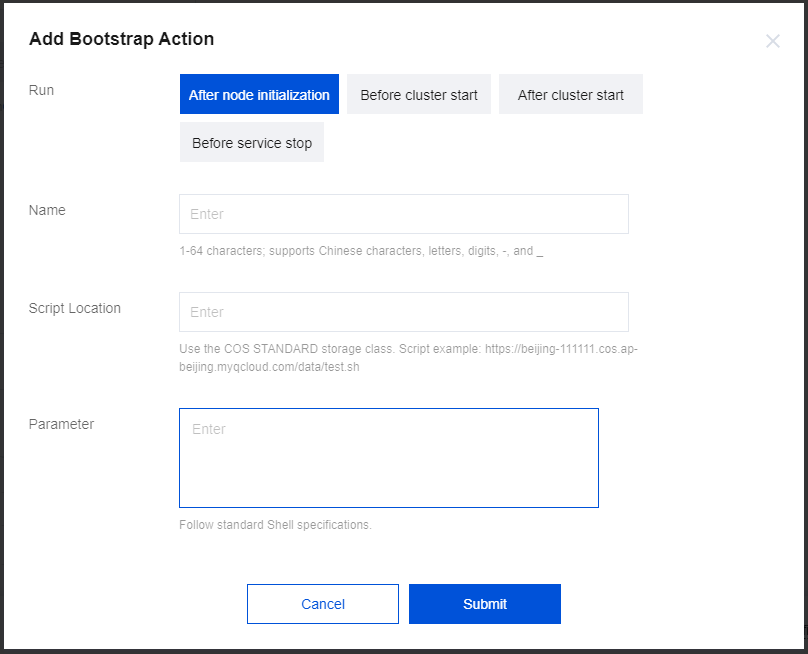Viewport: 808px width, 654px height.
Task: Click the Script Location label
Action: point(75,308)
